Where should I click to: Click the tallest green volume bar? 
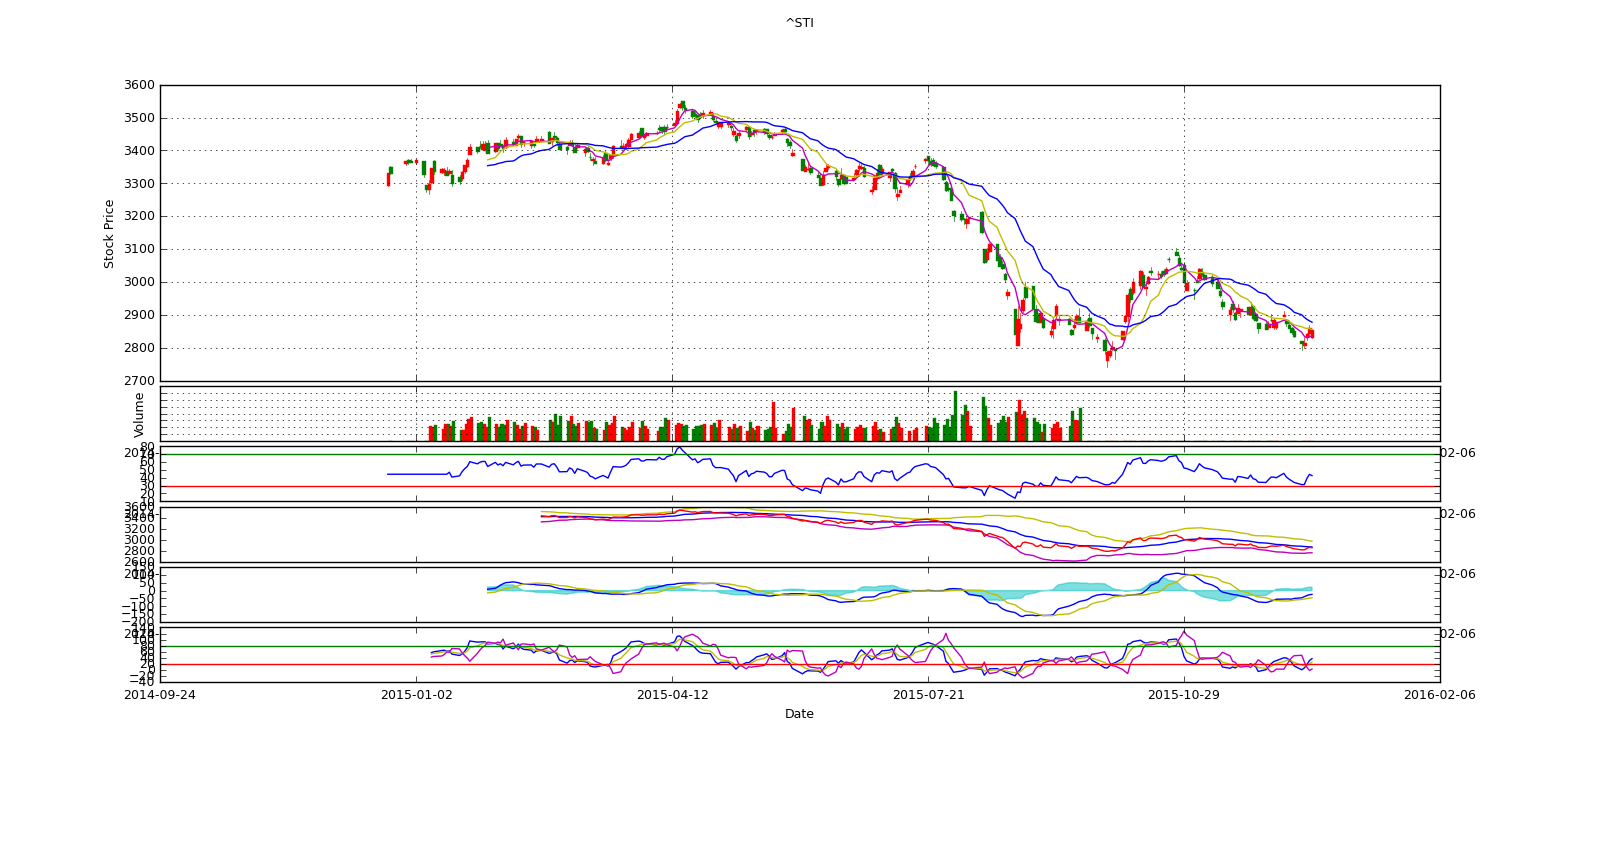click(x=955, y=417)
